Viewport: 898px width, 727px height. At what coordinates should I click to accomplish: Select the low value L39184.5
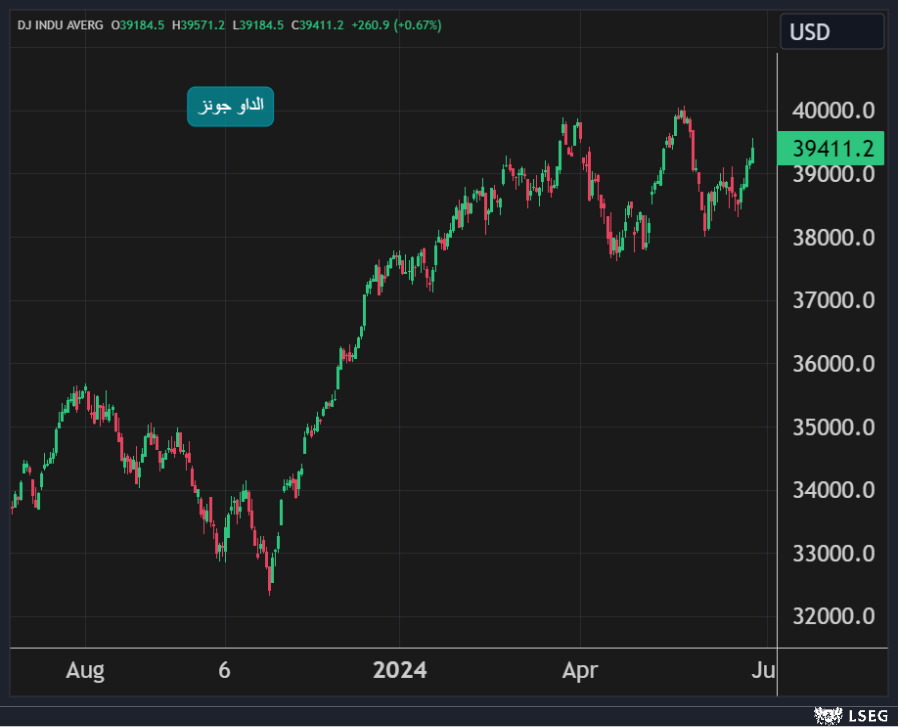(256, 24)
